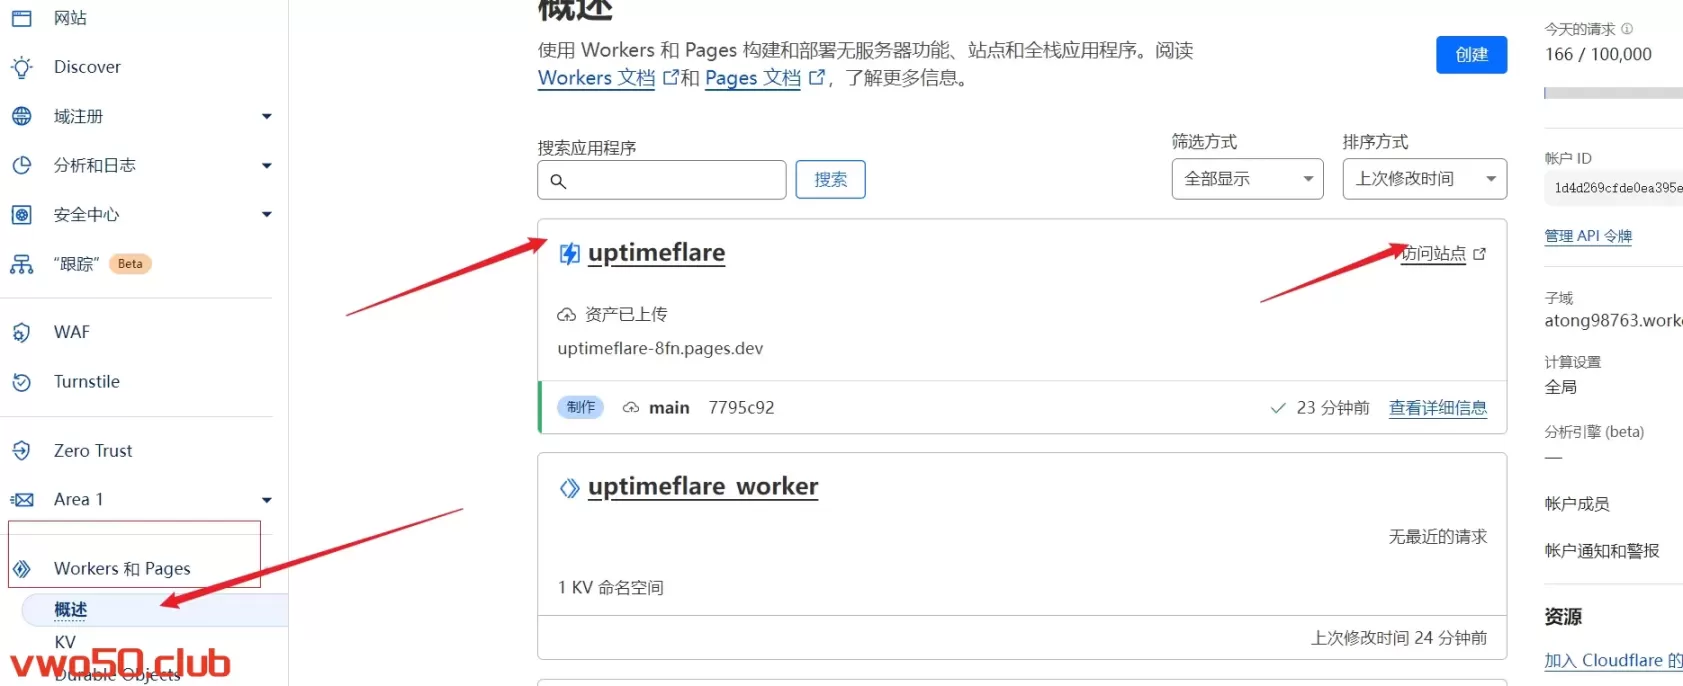The height and width of the screenshot is (686, 1683).
Task: Open the 筛选方式 全部显示 dropdown
Action: (x=1247, y=179)
